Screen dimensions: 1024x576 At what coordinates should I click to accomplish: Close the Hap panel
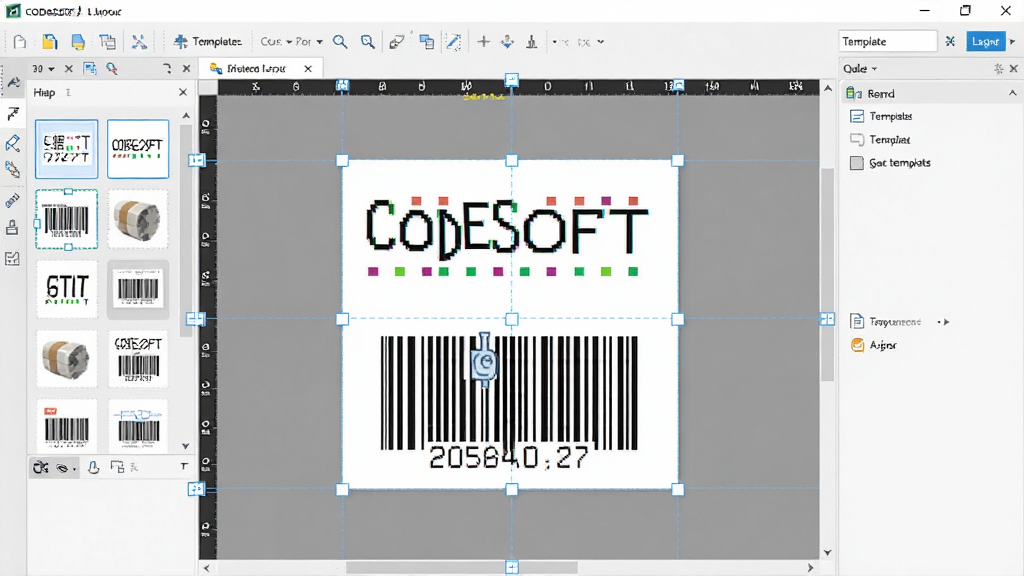point(183,93)
